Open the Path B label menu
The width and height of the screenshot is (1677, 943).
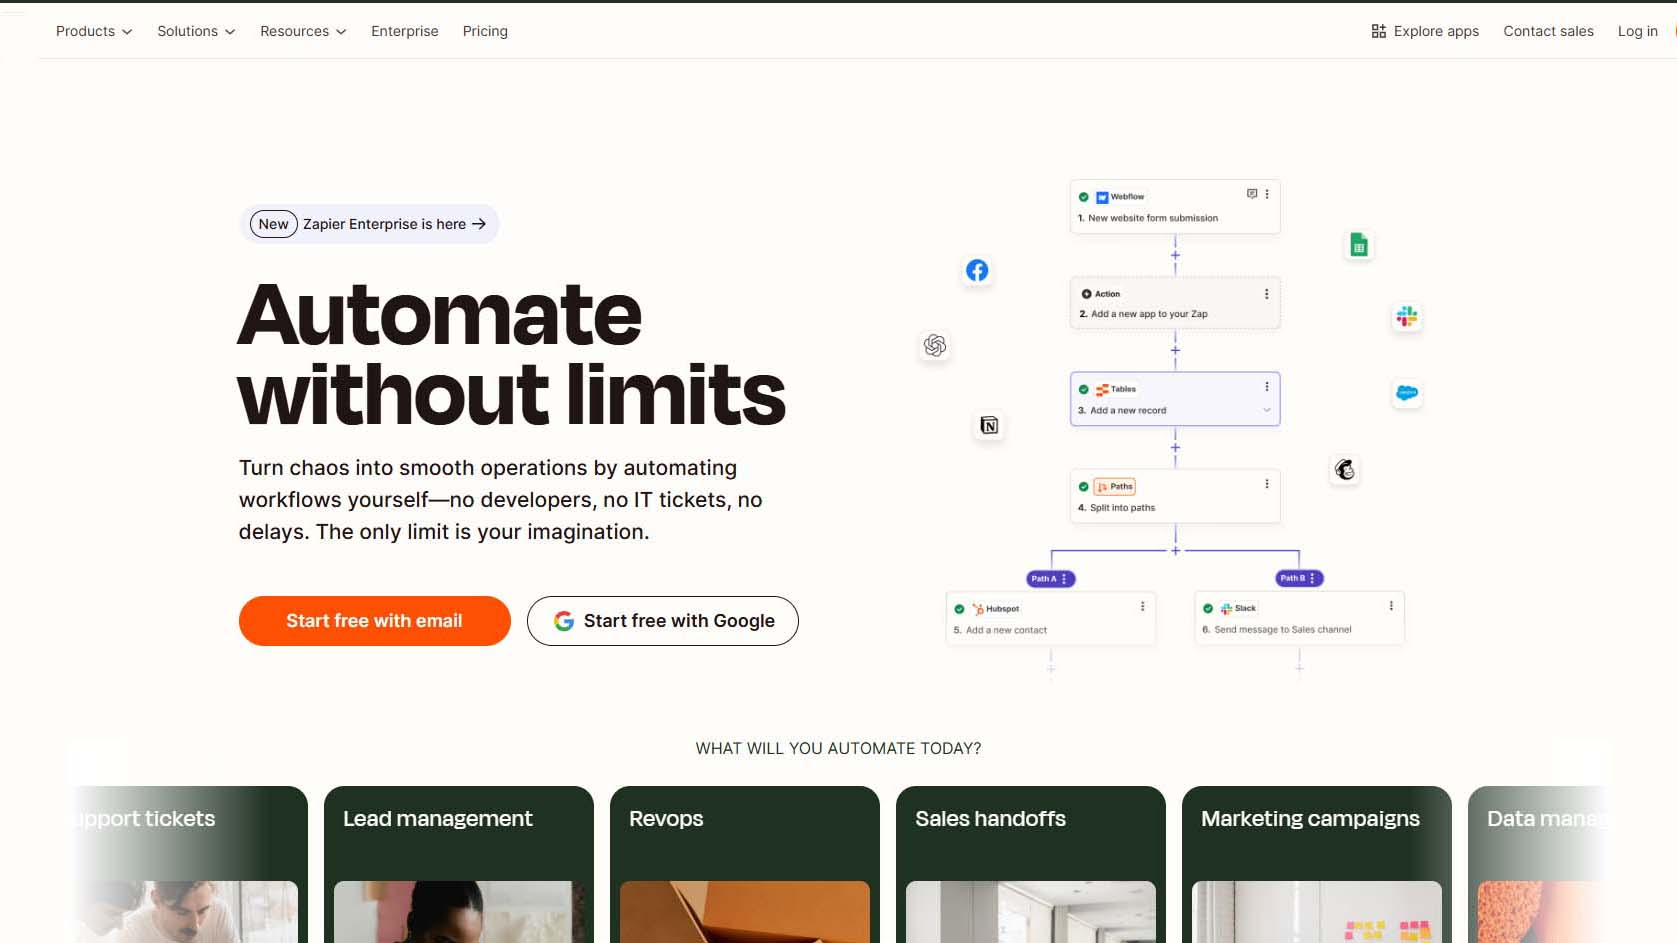click(1312, 578)
